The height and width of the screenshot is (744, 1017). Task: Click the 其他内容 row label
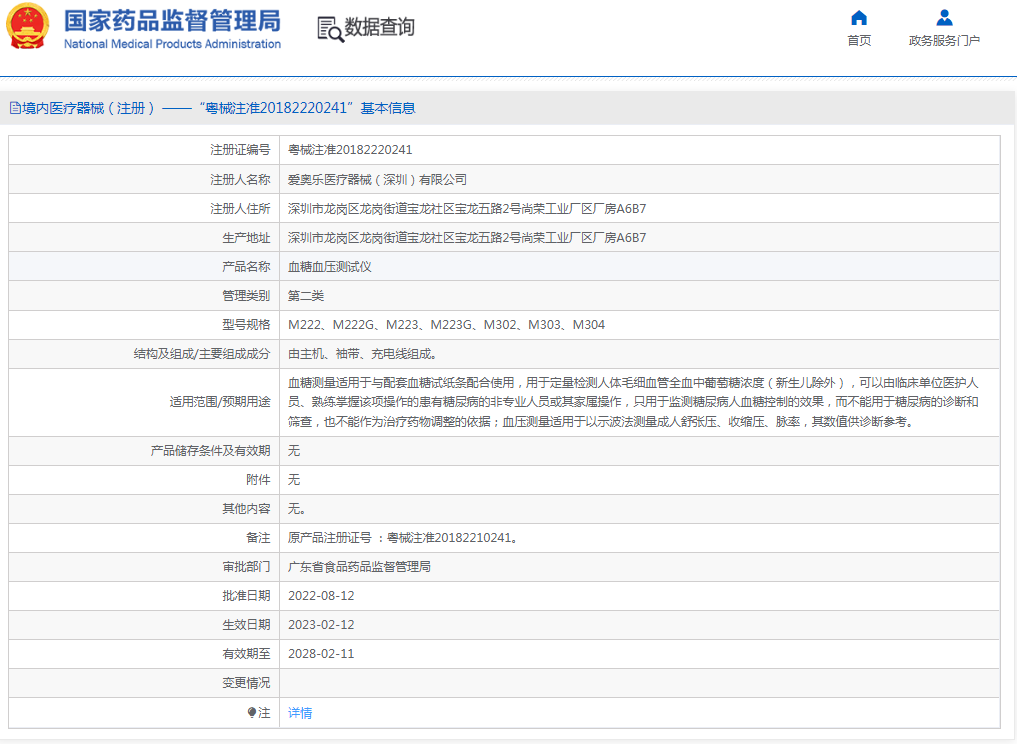[246, 509]
